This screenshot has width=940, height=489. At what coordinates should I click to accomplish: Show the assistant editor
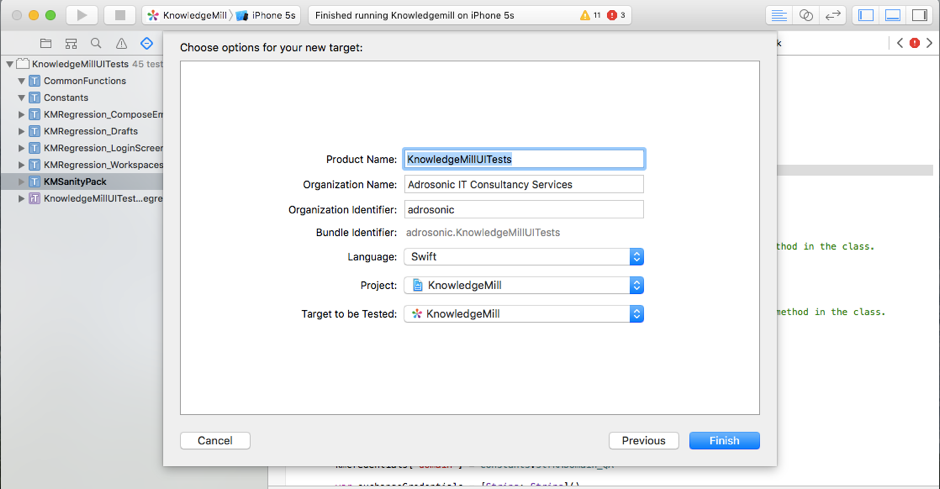click(805, 15)
